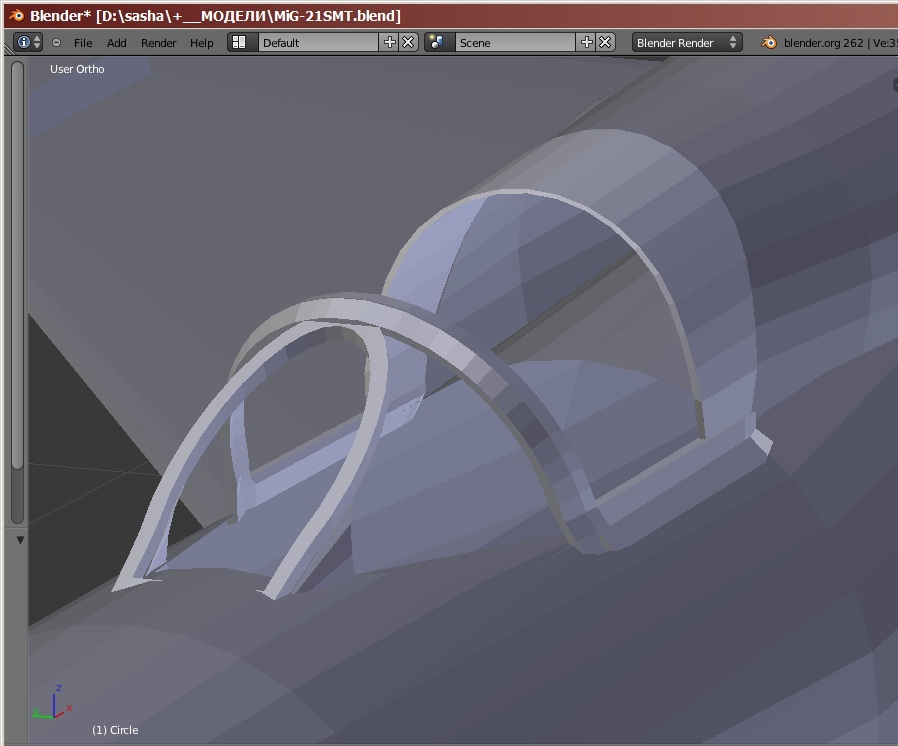
Task: Open the File menu
Action: click(x=83, y=43)
